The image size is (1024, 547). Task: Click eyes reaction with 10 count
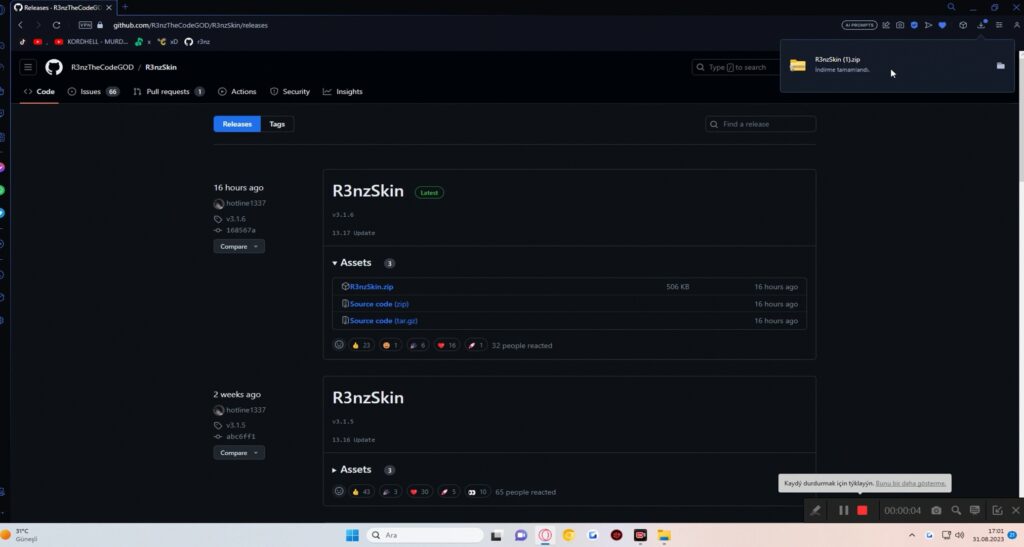point(477,492)
